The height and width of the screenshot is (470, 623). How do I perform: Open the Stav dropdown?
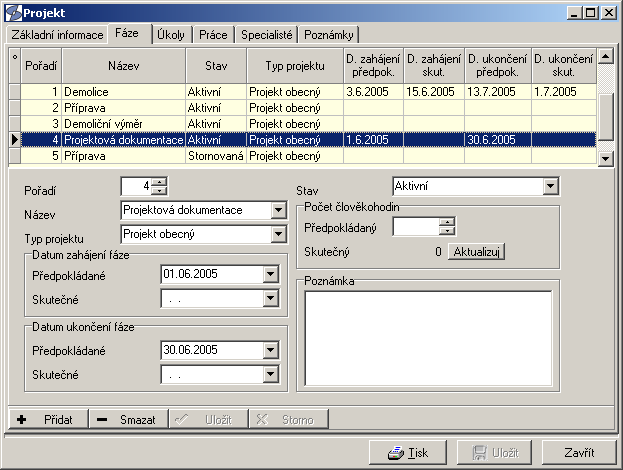(550, 186)
